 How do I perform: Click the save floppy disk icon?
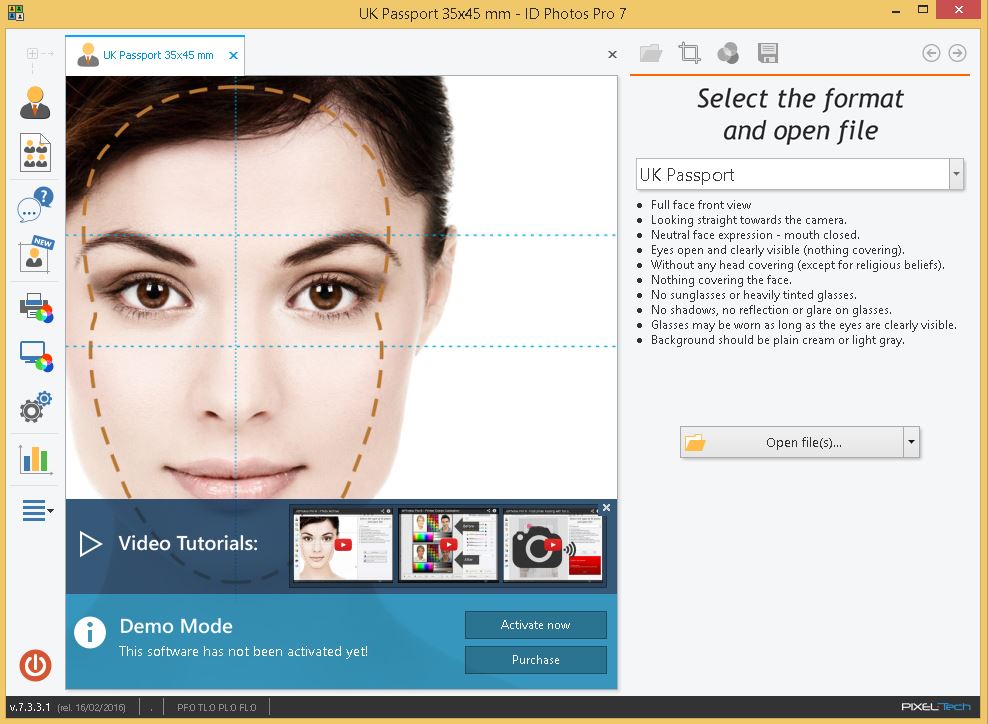click(767, 53)
